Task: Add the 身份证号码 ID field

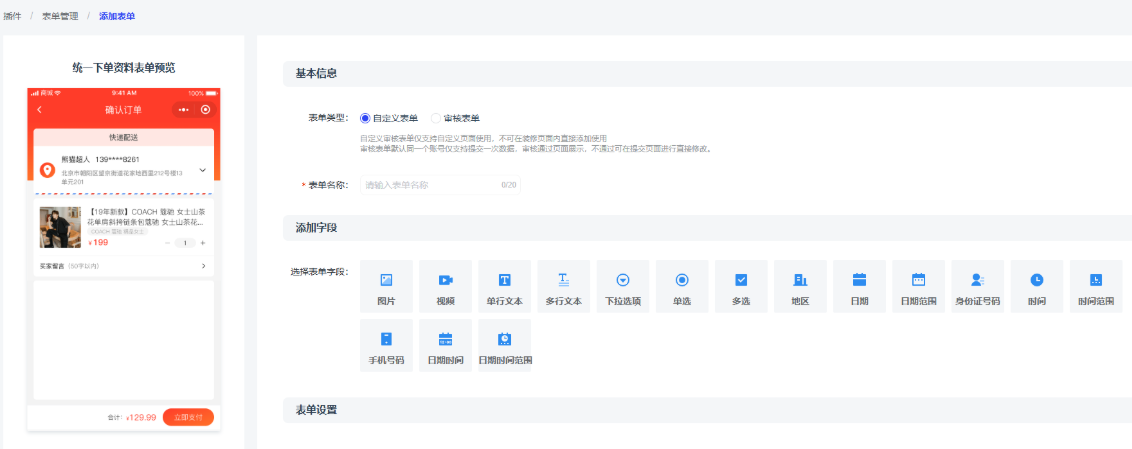Action: click(x=977, y=286)
